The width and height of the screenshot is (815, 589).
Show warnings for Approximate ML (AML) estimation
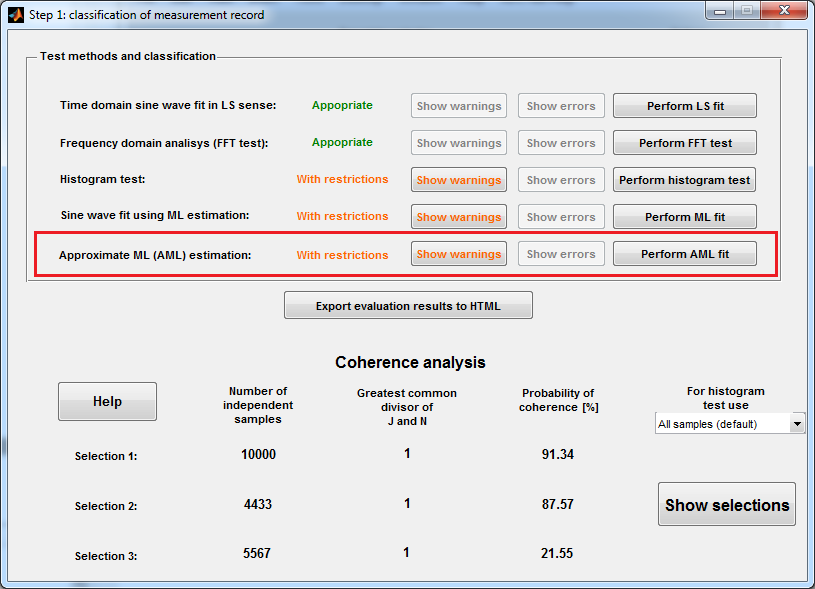(x=459, y=254)
